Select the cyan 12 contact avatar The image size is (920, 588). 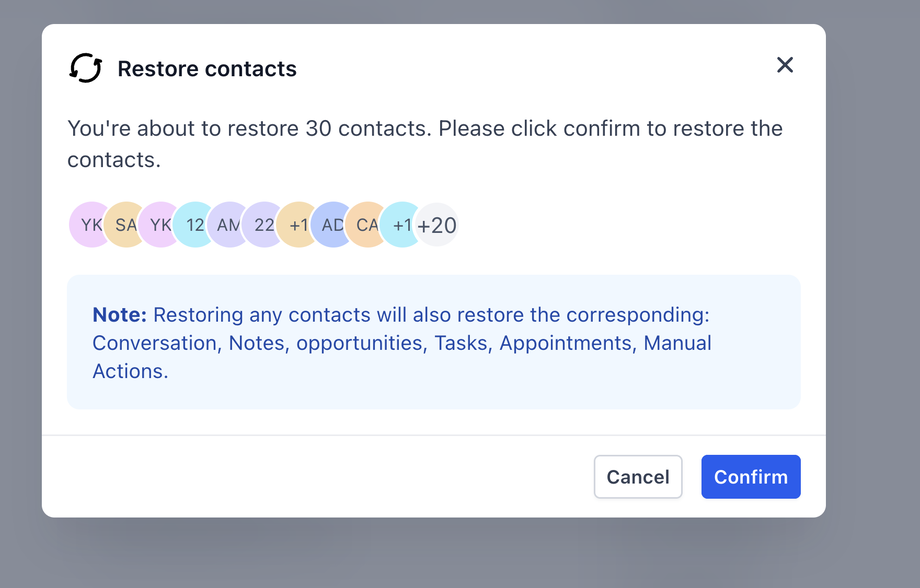[x=194, y=225]
